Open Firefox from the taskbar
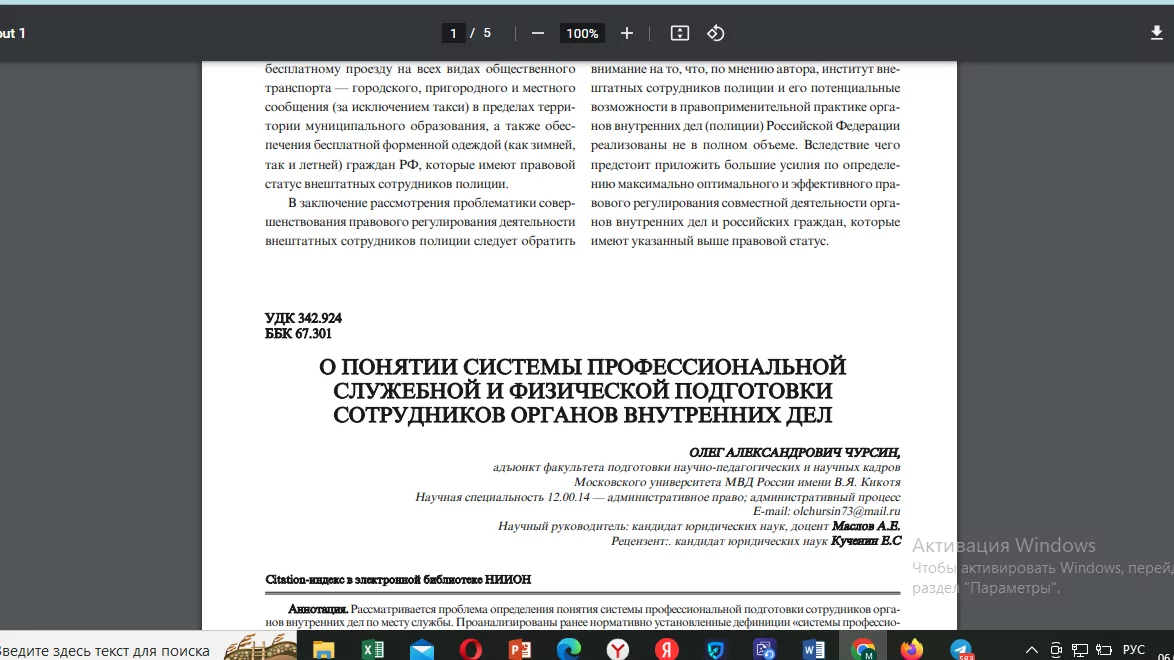Screen dimensions: 1174x660 click(911, 648)
